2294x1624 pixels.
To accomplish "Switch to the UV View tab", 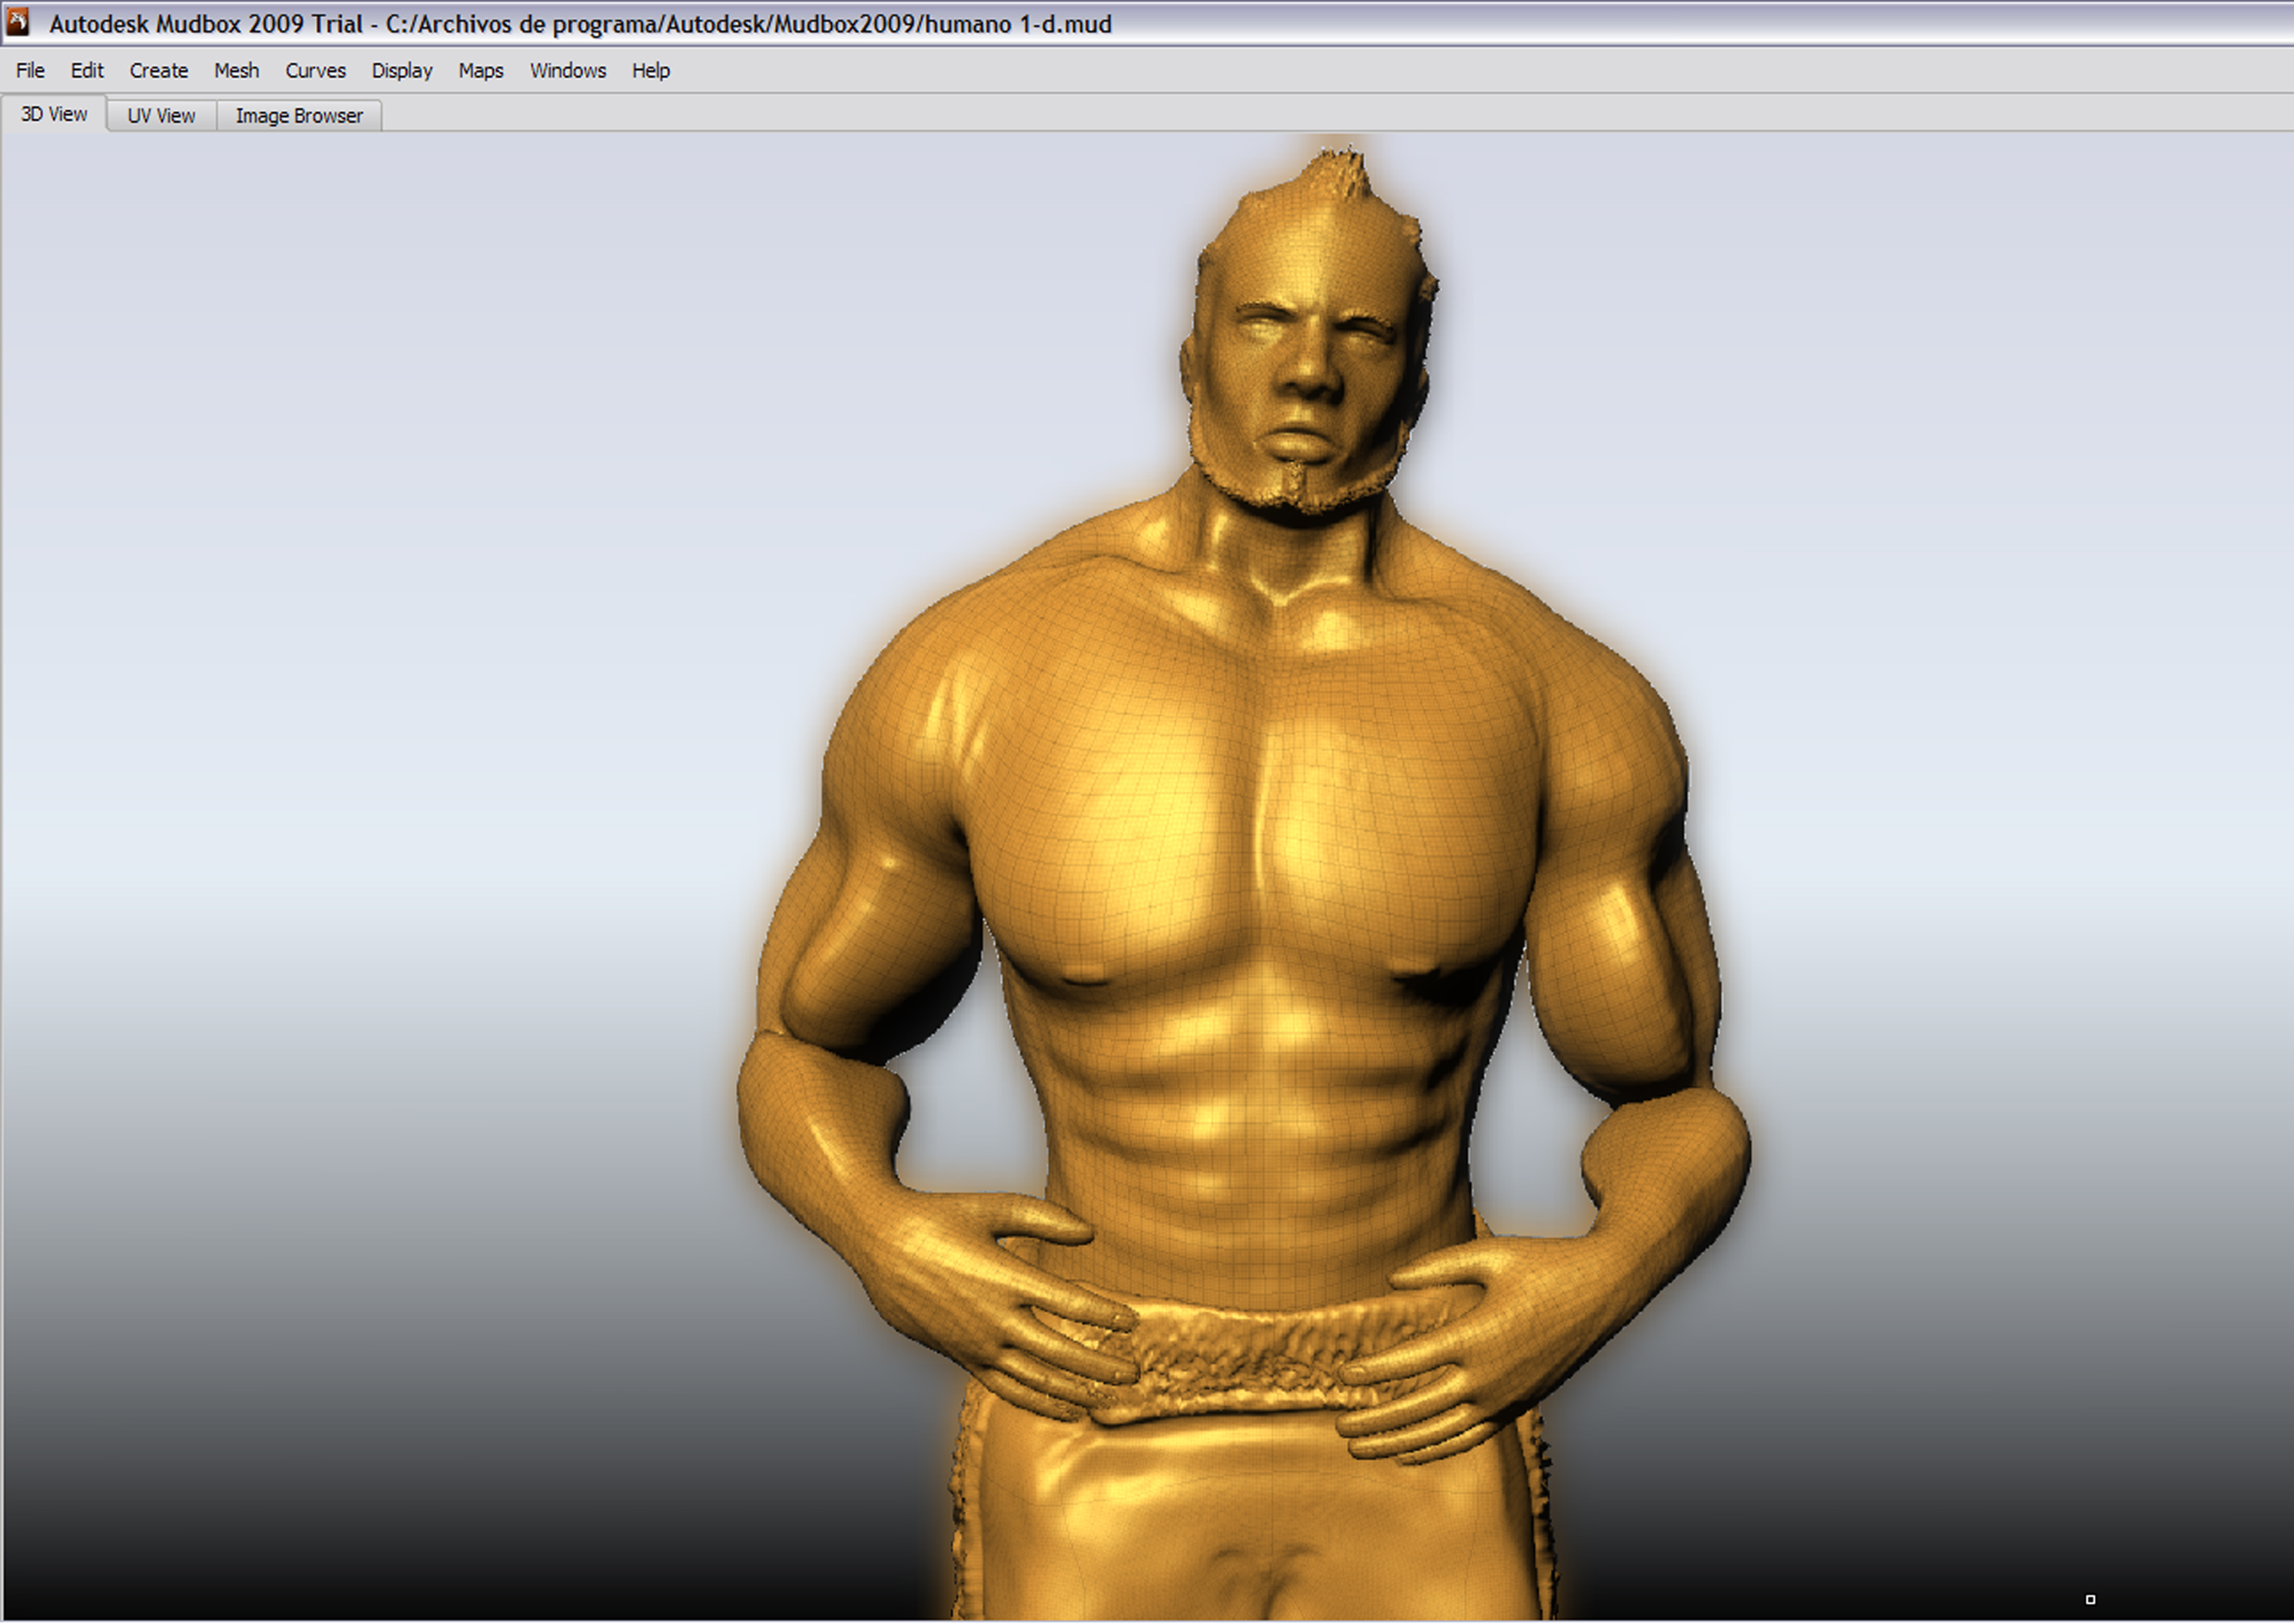I will (x=161, y=116).
